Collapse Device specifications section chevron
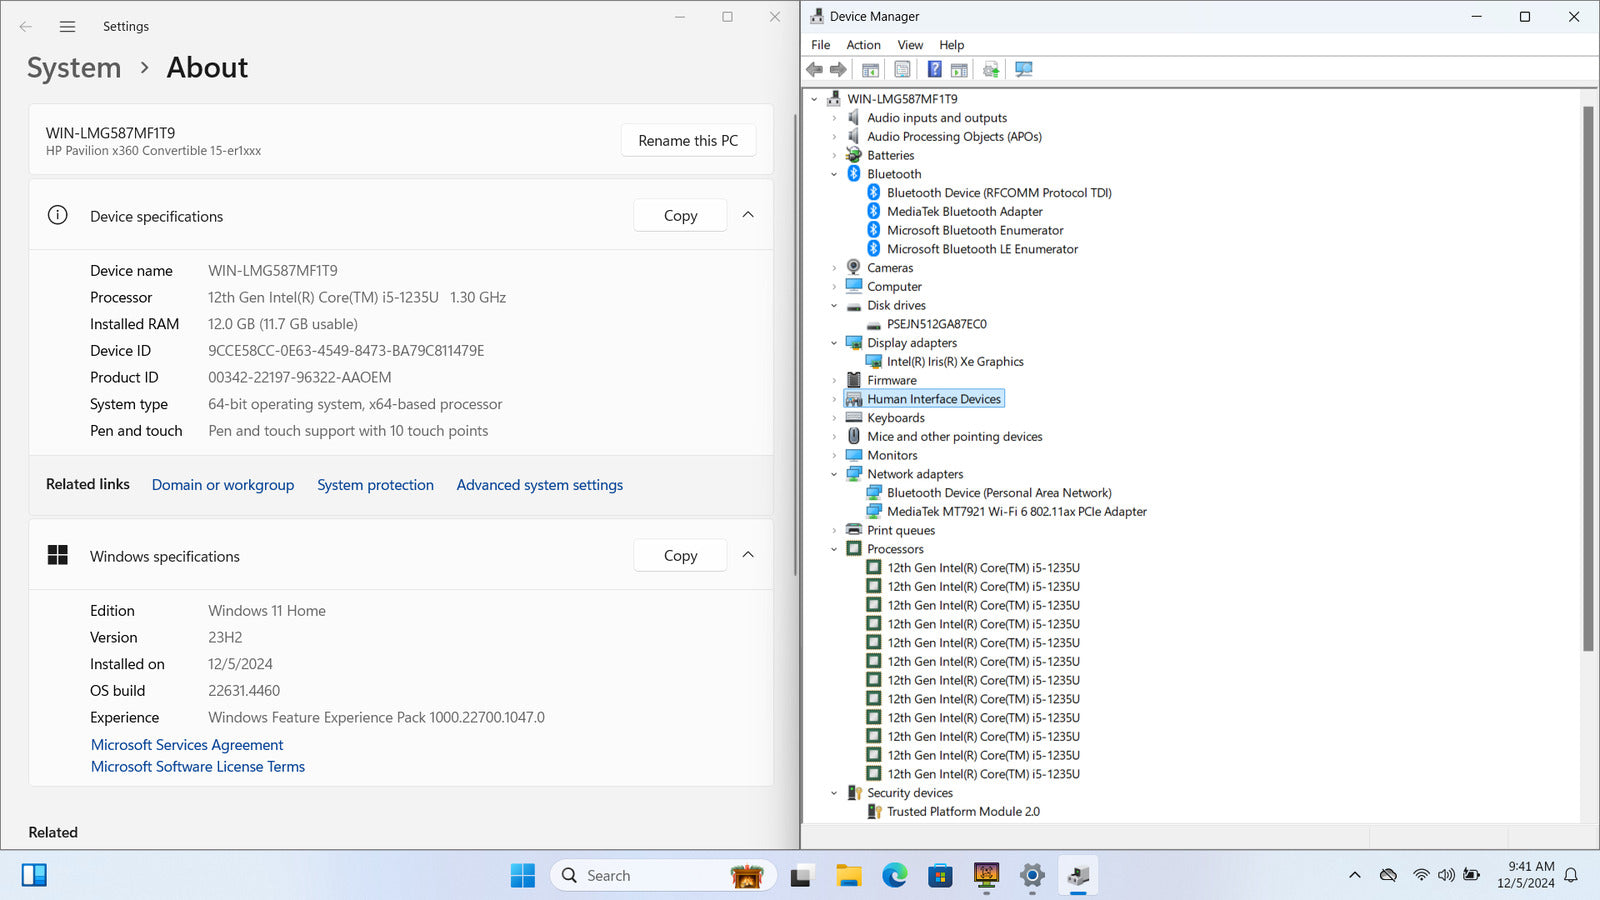The image size is (1600, 900). pyautogui.click(x=748, y=215)
